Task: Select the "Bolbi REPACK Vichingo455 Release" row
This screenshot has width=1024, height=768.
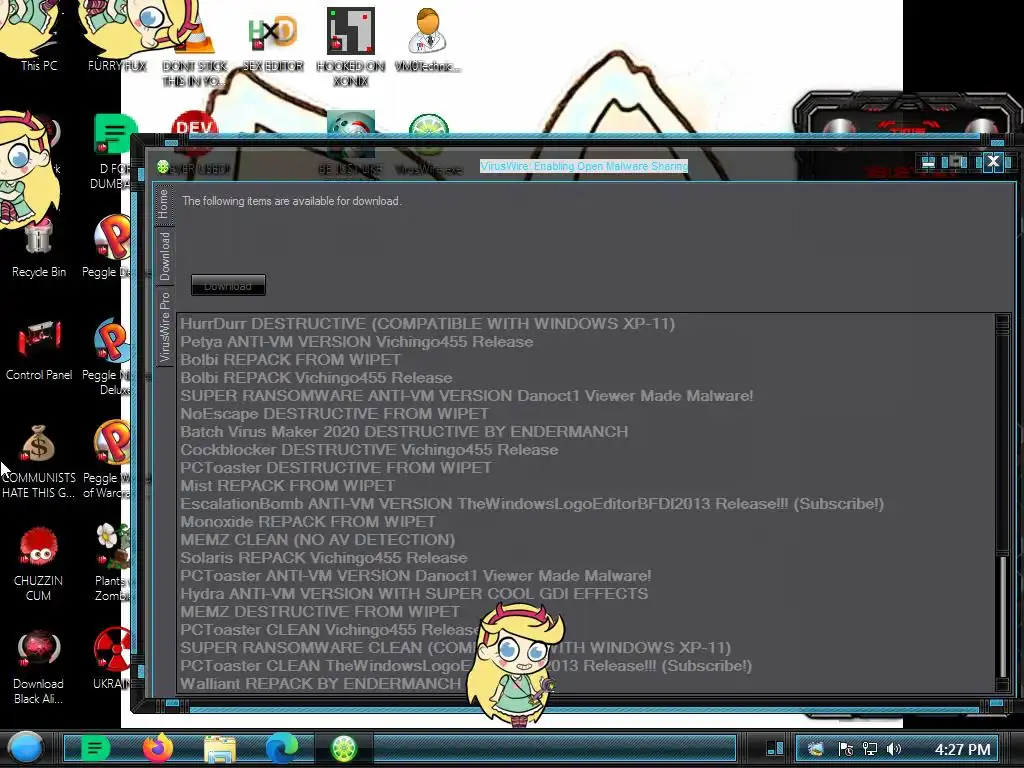Action: (x=586, y=378)
